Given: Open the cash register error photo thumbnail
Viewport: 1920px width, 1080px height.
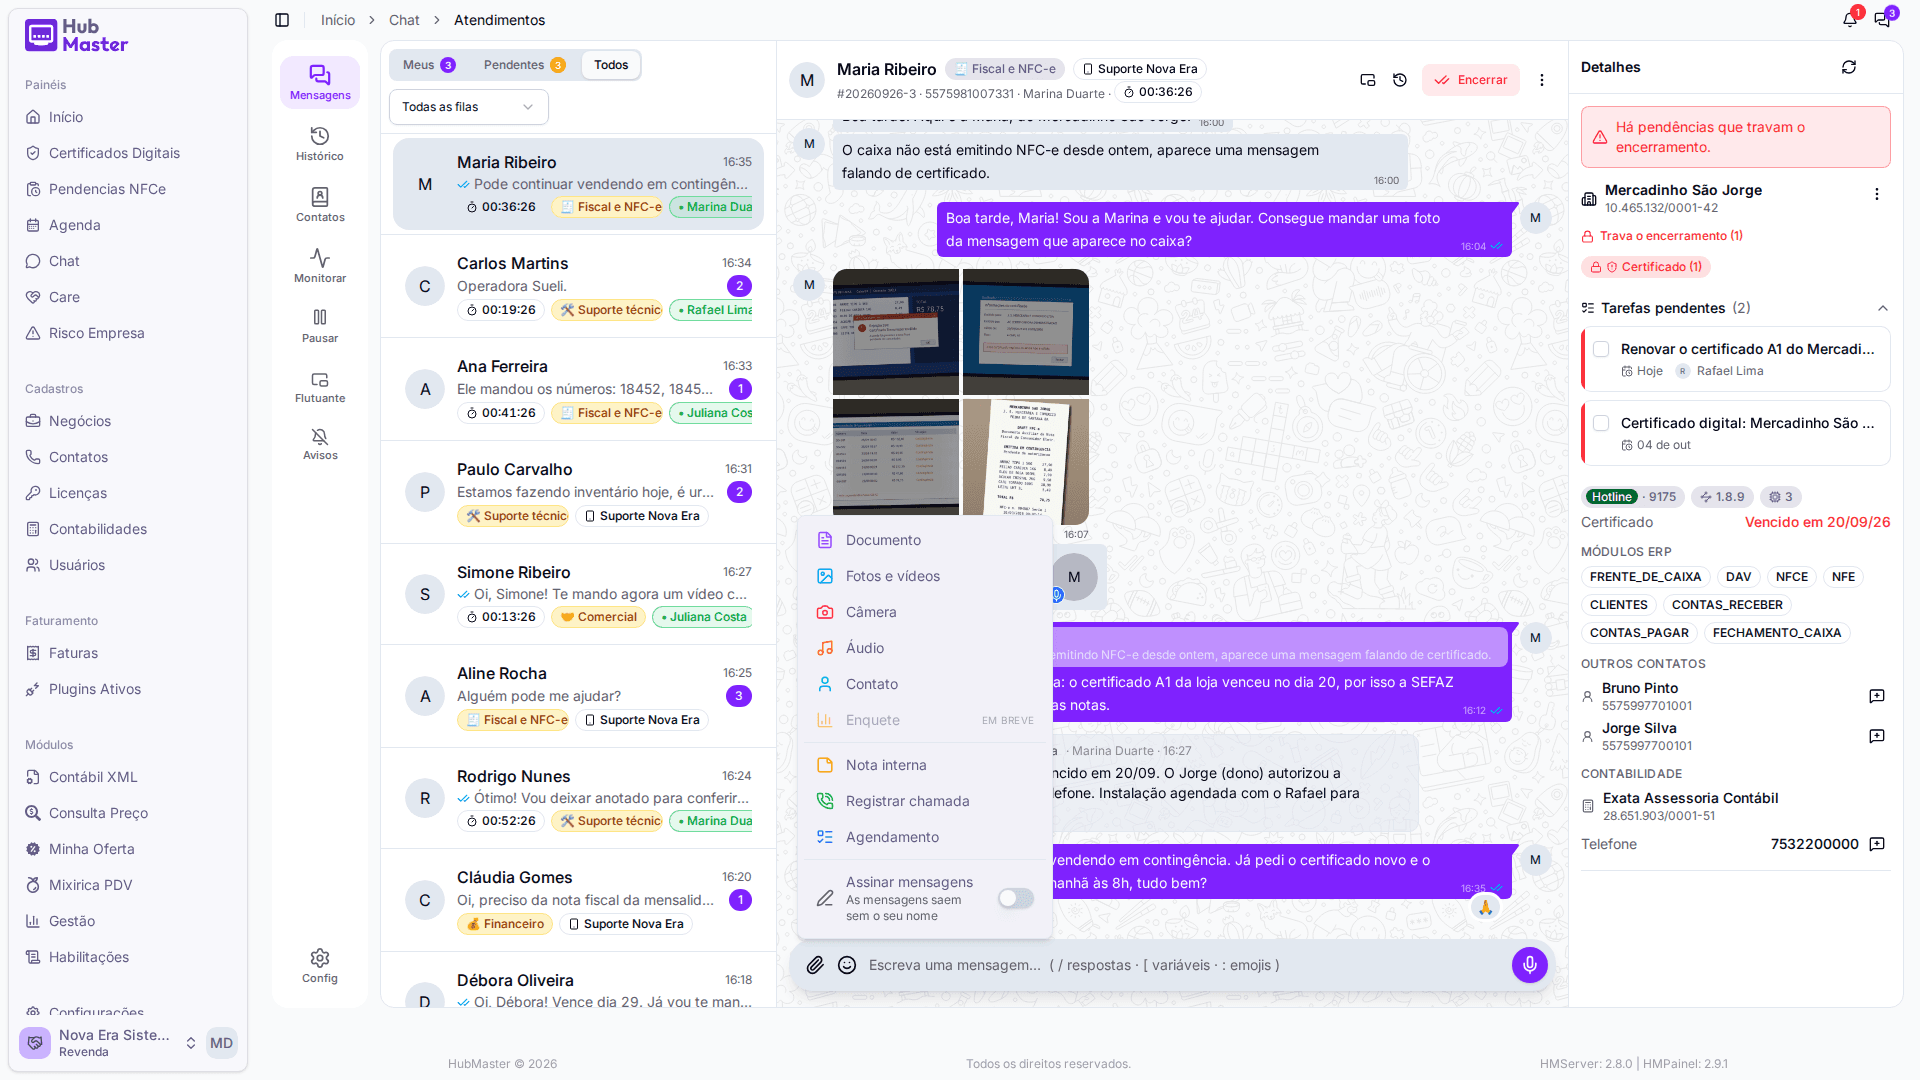Looking at the screenshot, I should pyautogui.click(x=896, y=332).
